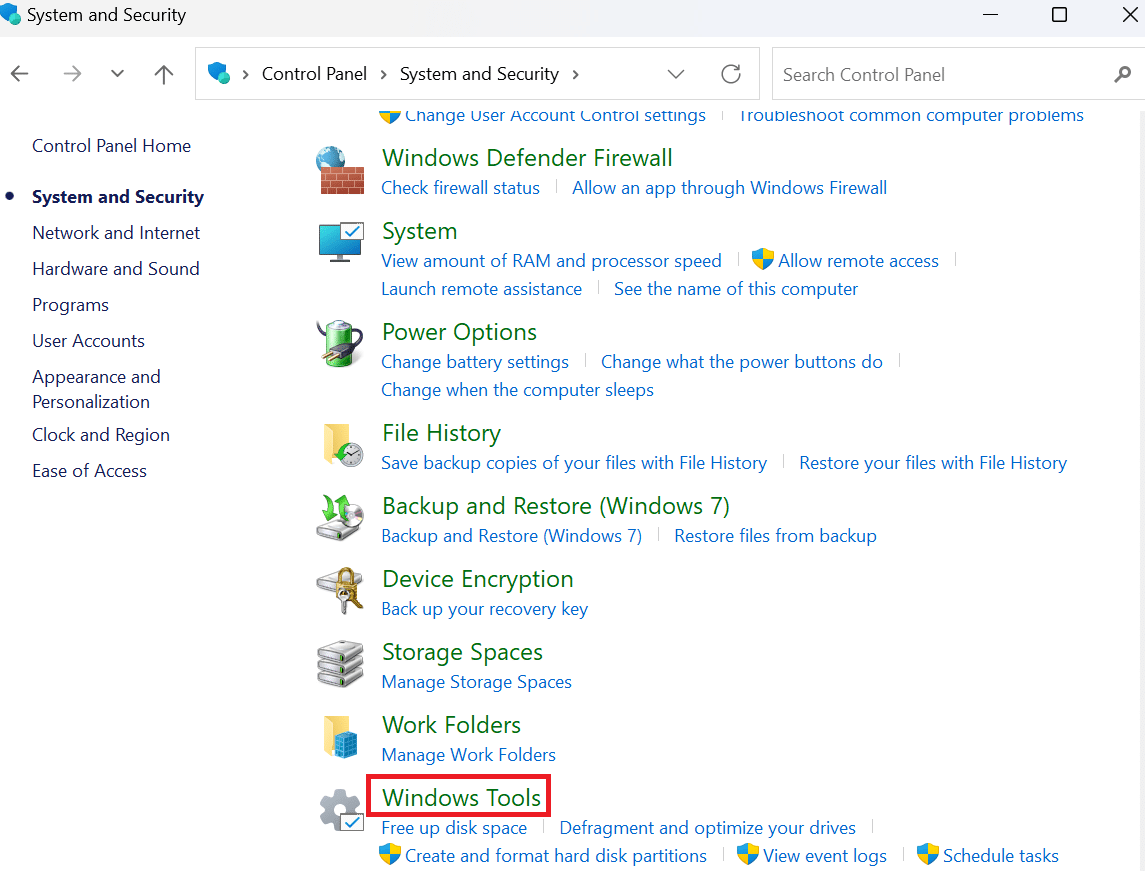The width and height of the screenshot is (1145, 871).
Task: Click Restore your files with File History
Action: point(933,463)
